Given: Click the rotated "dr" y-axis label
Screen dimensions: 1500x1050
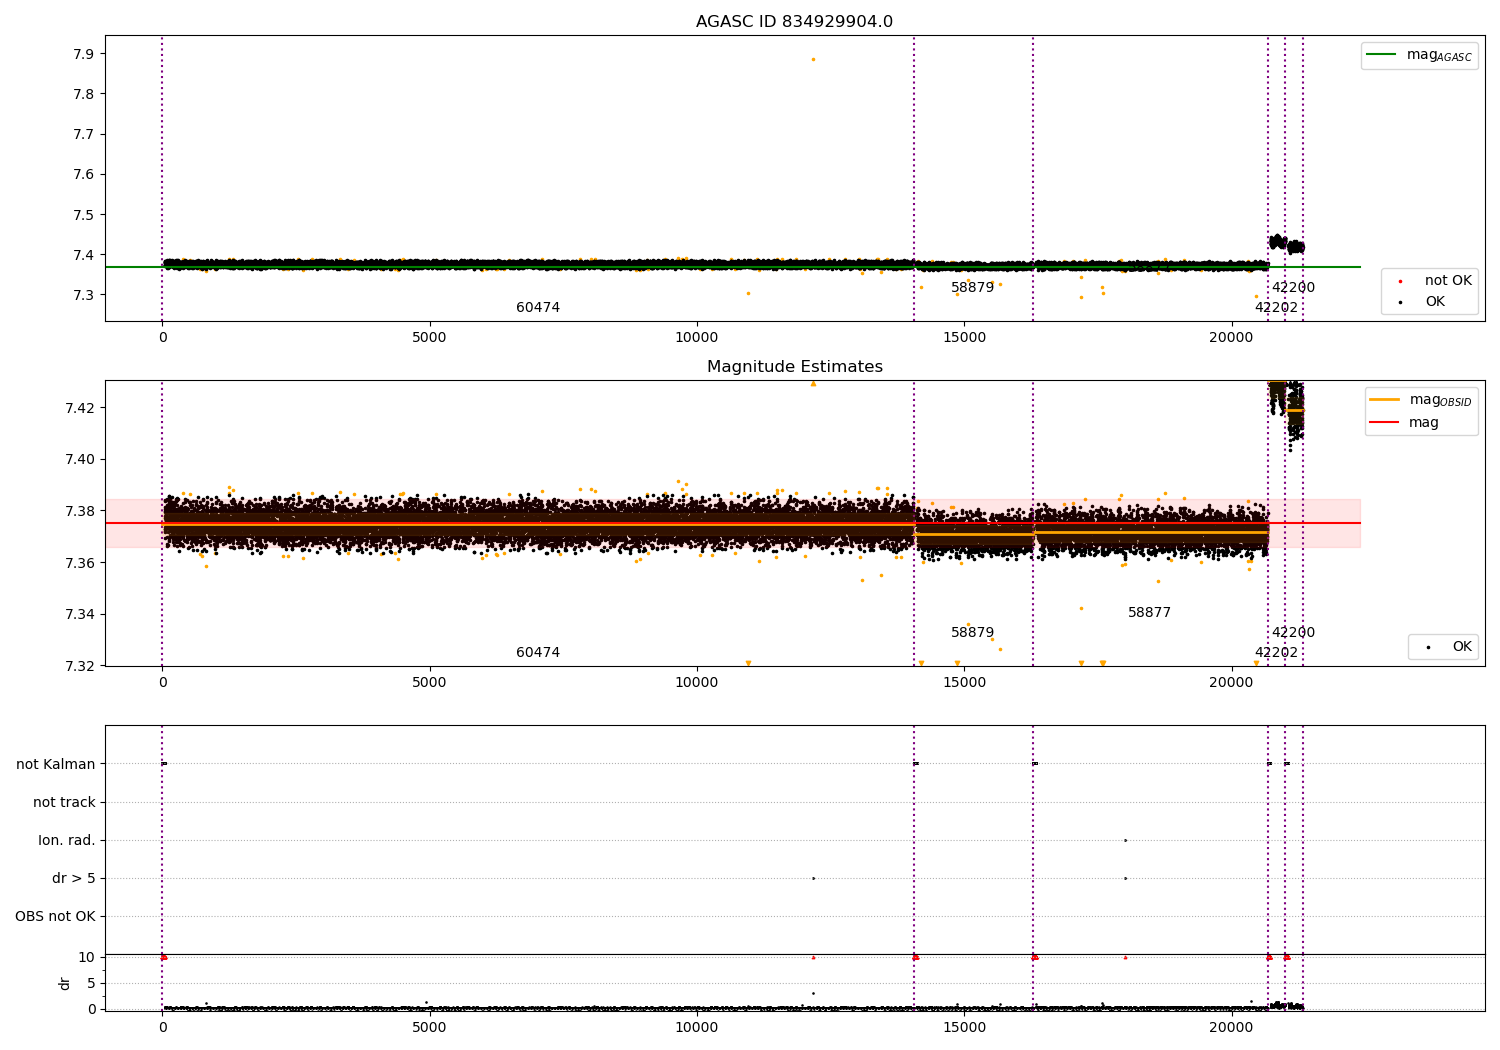Looking at the screenshot, I should click(x=65, y=983).
